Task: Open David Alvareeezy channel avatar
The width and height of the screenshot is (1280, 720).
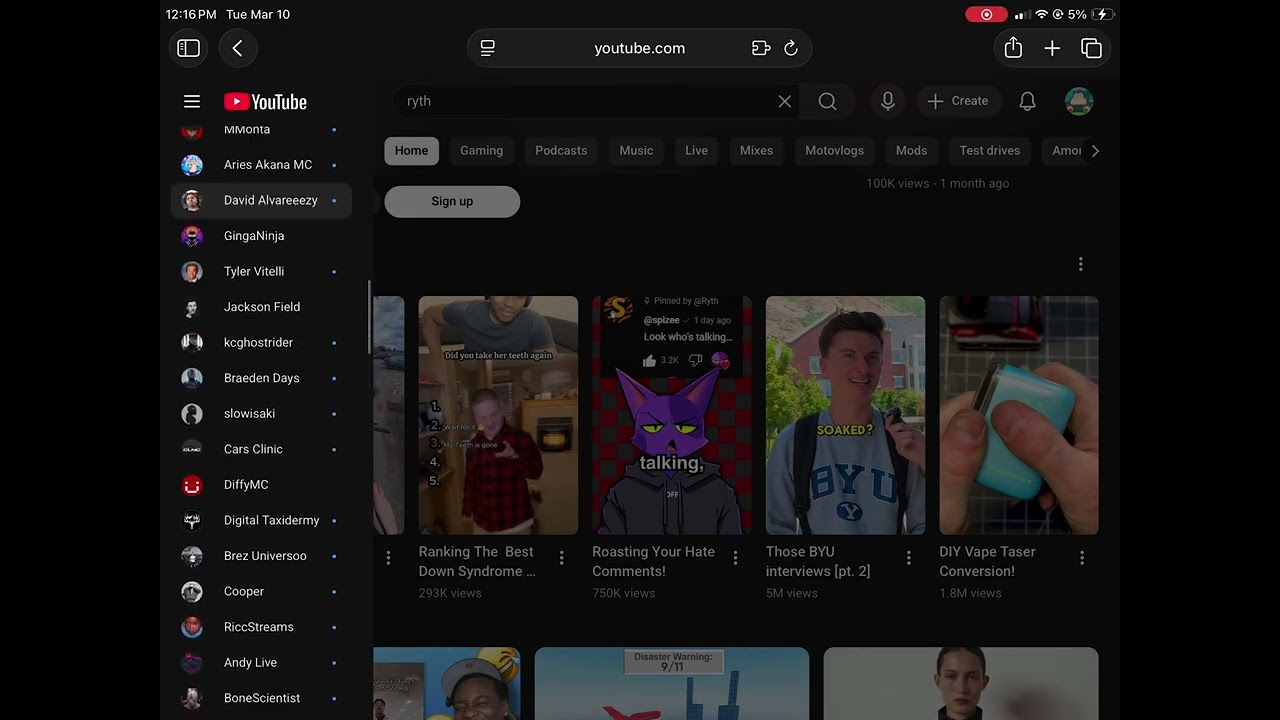Action: click(192, 200)
